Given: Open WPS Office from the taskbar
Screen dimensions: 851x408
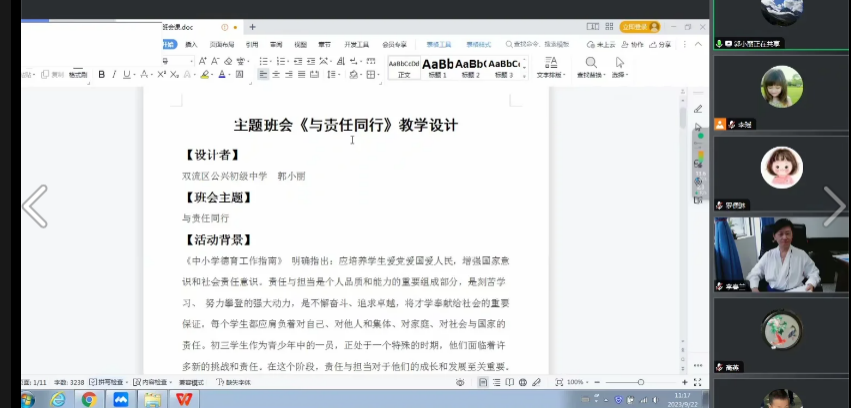Looking at the screenshot, I should point(184,400).
